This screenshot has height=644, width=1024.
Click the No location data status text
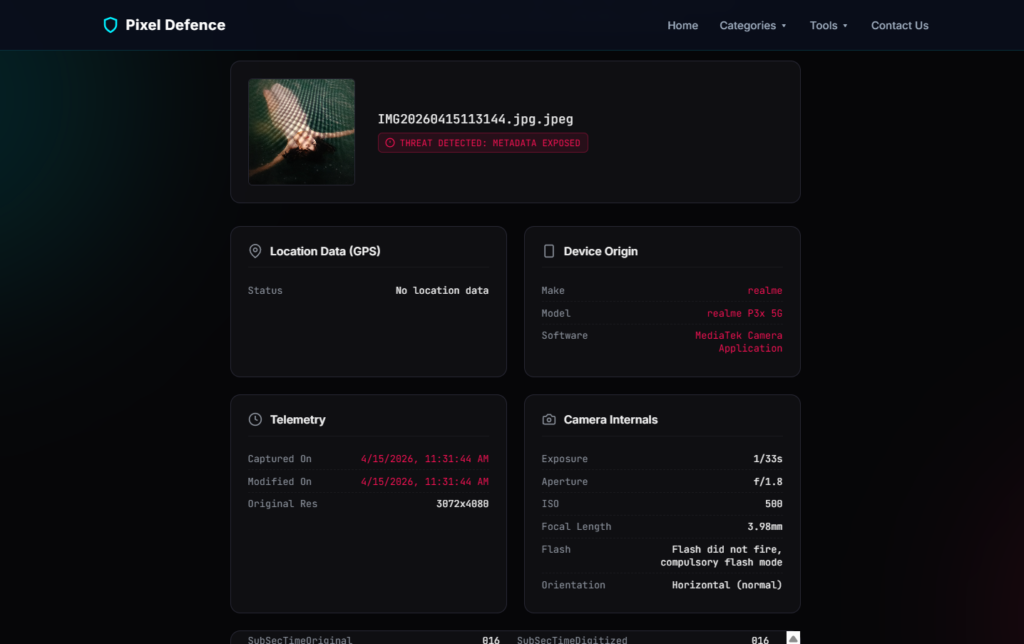point(442,291)
